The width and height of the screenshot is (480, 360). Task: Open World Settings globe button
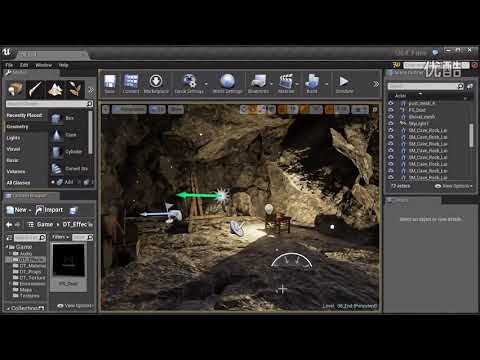(227, 84)
